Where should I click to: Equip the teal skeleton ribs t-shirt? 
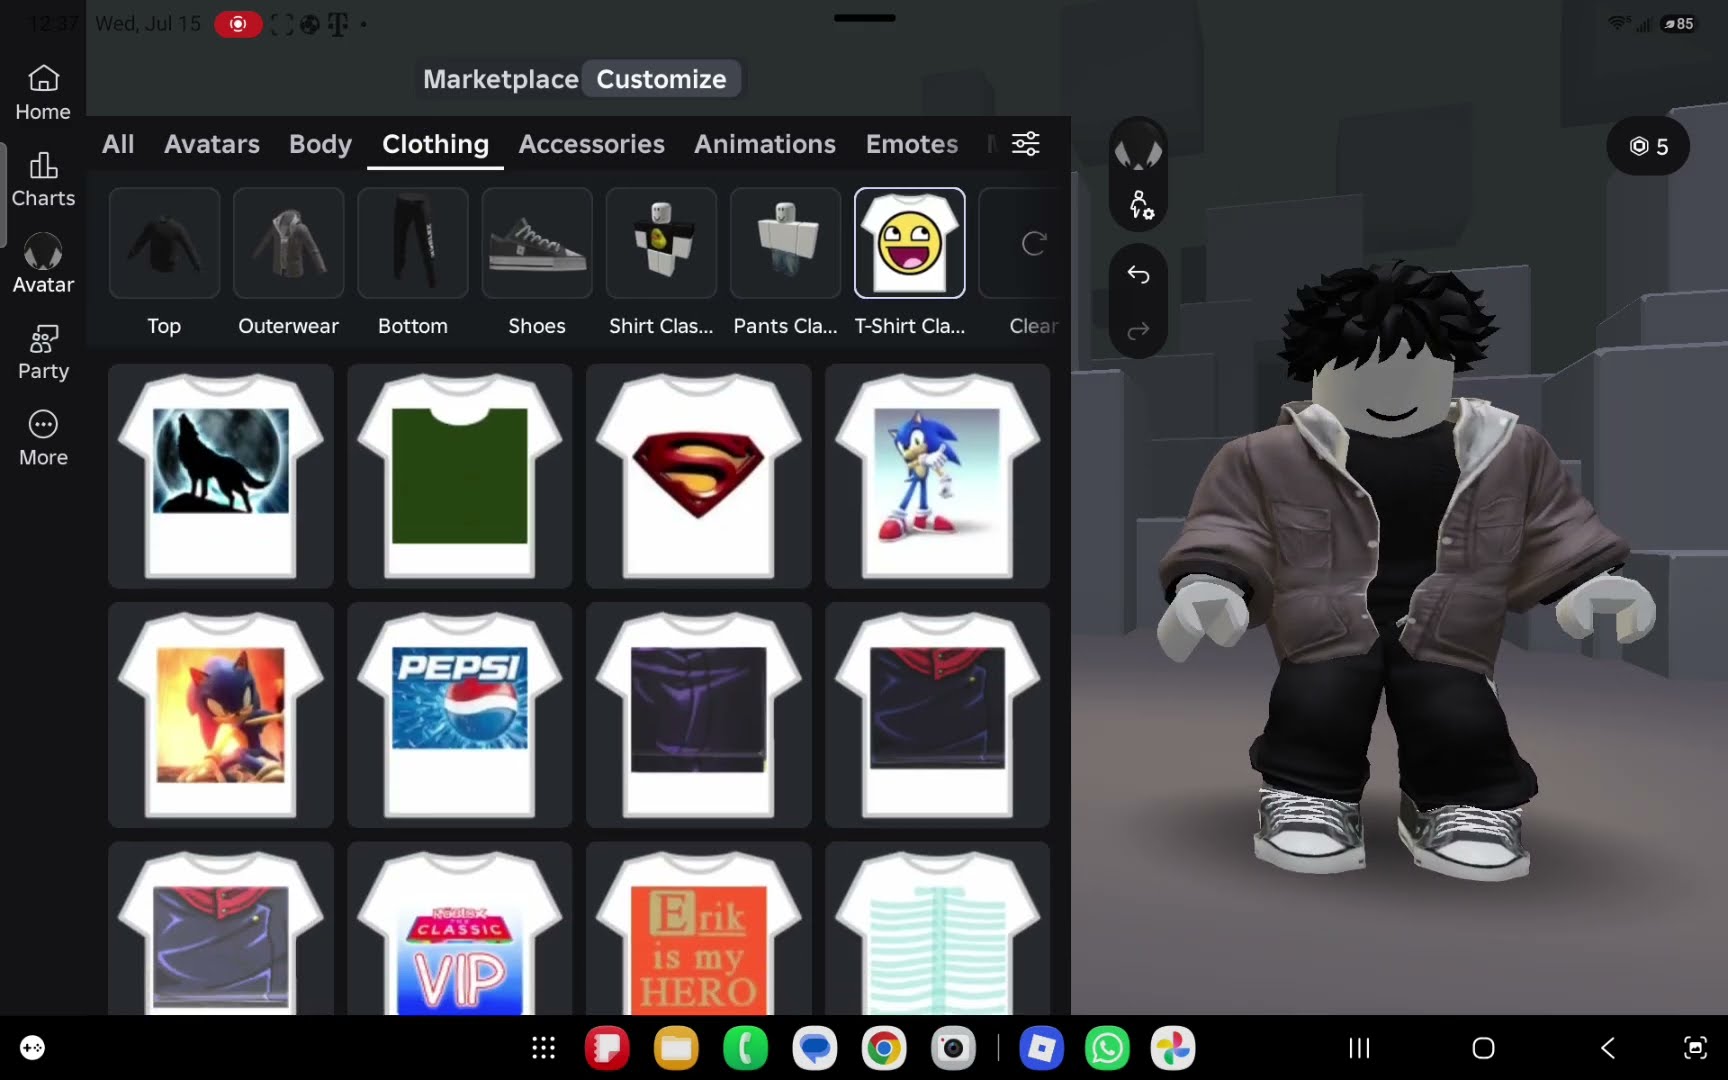pos(938,929)
